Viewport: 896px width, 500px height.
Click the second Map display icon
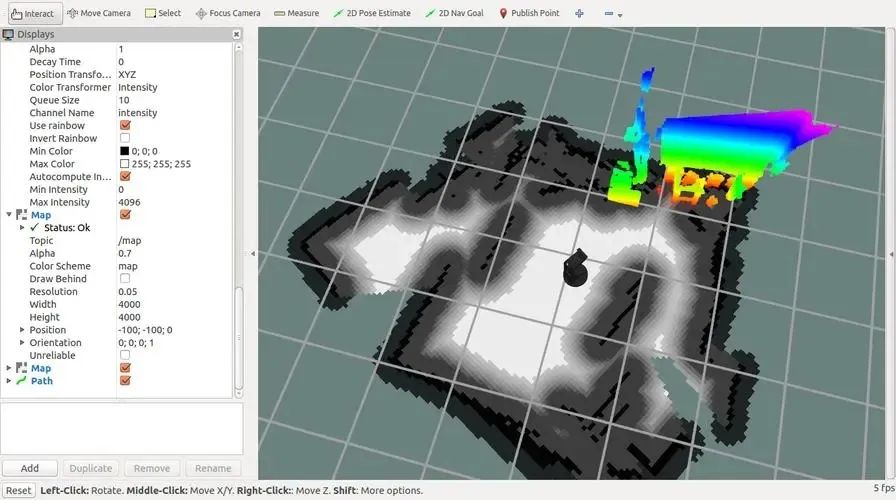pos(22,368)
